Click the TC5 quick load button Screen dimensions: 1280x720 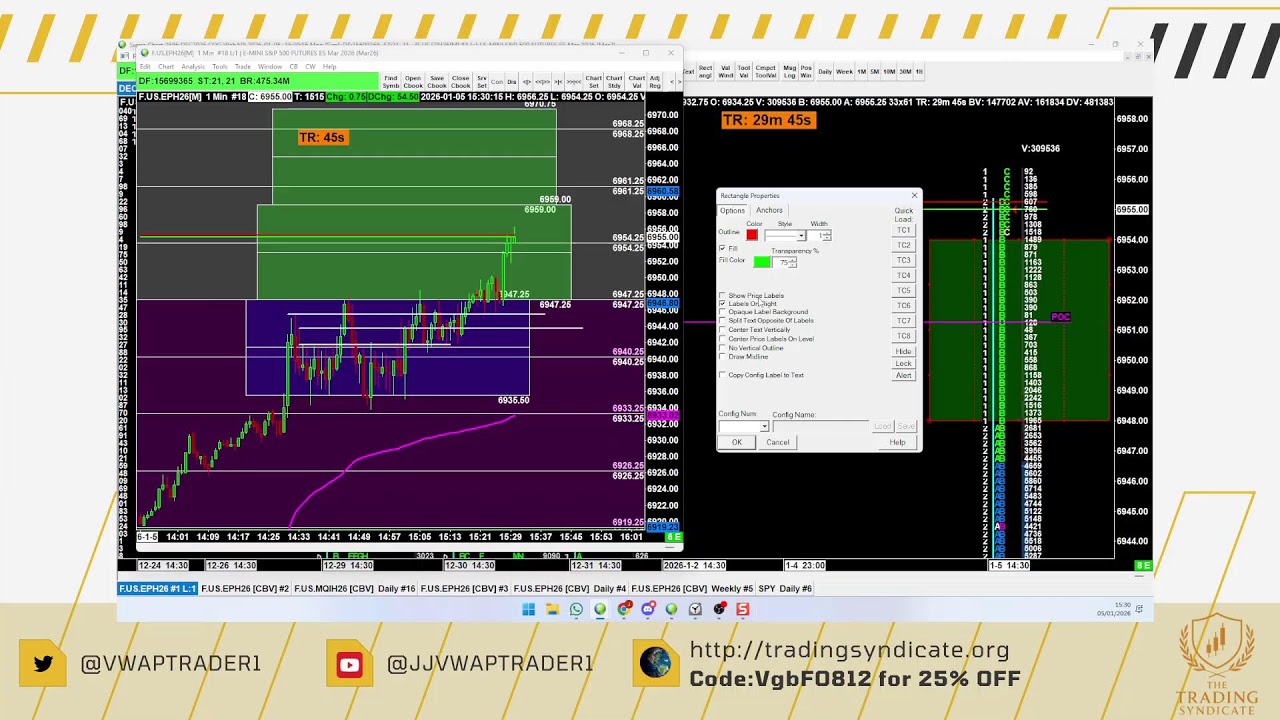pyautogui.click(x=904, y=290)
